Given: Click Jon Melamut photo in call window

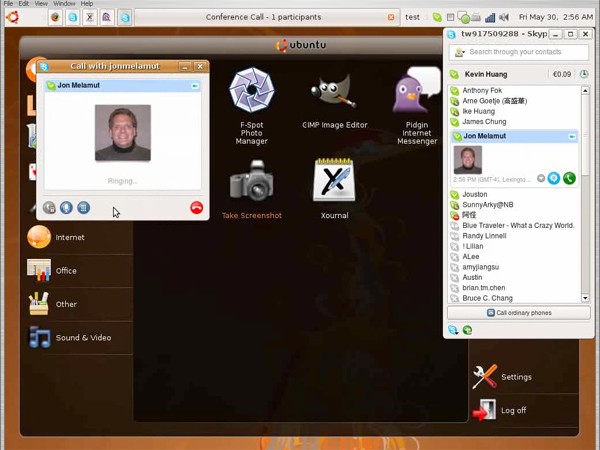Looking at the screenshot, I should [x=123, y=132].
